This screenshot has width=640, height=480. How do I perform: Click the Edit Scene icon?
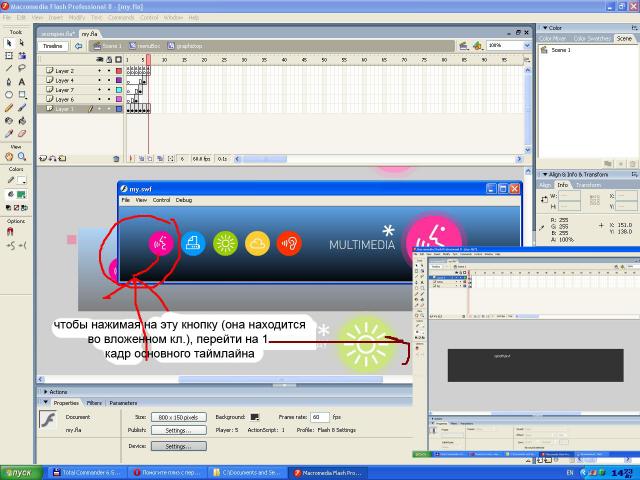(x=463, y=46)
